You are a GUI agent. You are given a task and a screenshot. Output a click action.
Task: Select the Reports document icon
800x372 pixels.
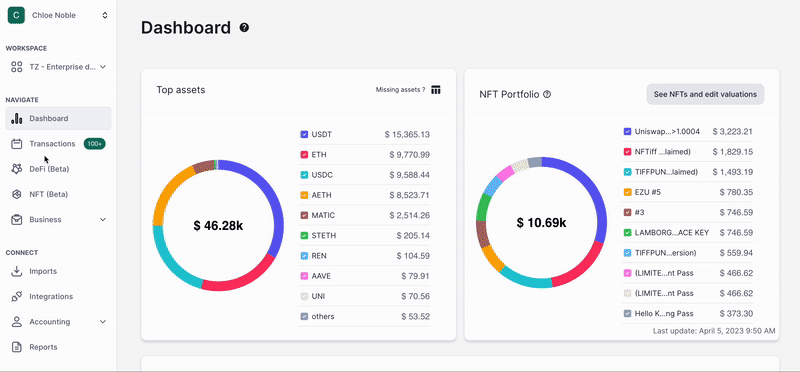click(17, 347)
